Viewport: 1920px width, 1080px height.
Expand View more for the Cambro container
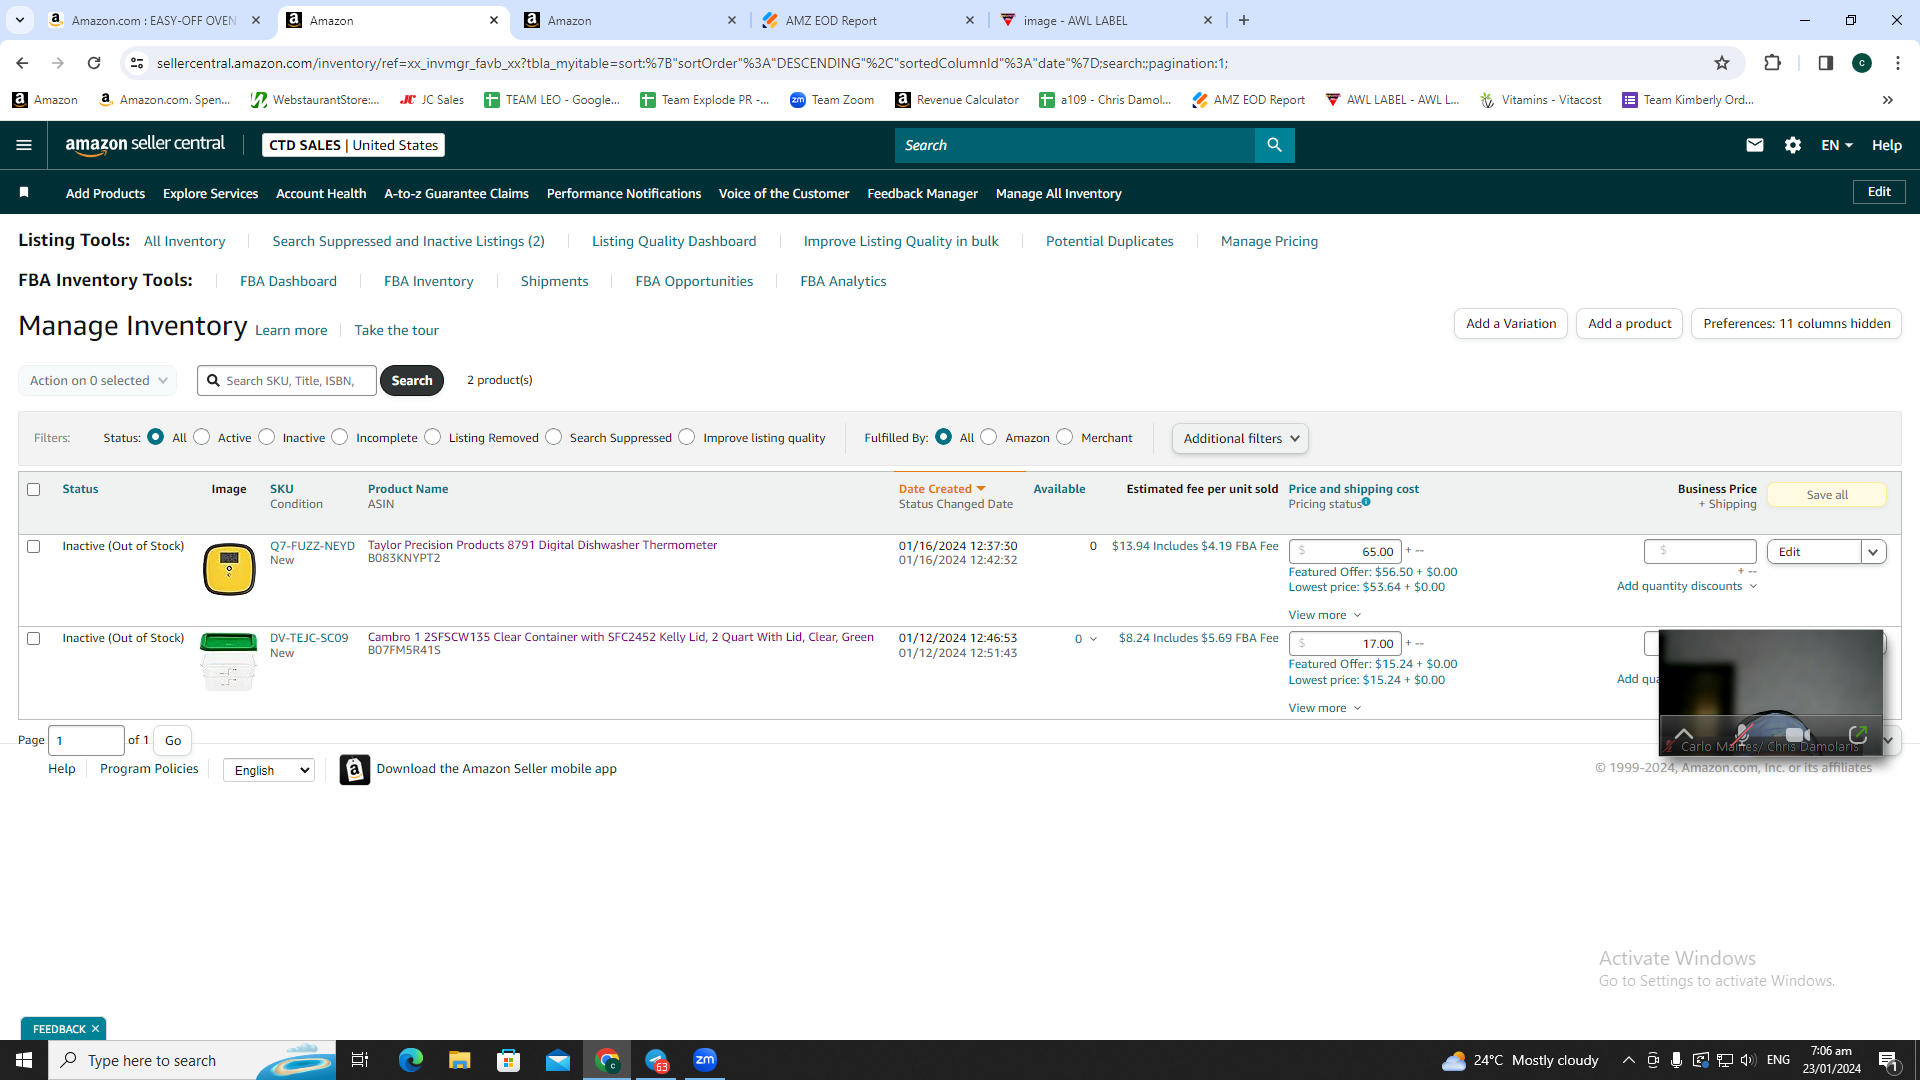point(1324,708)
